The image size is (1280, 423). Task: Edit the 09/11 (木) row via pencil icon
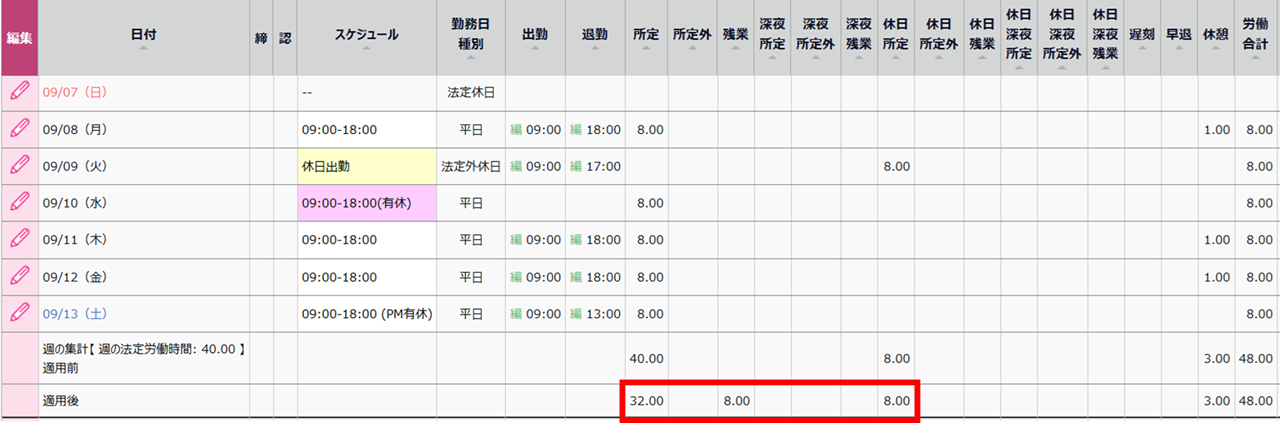click(x=19, y=240)
